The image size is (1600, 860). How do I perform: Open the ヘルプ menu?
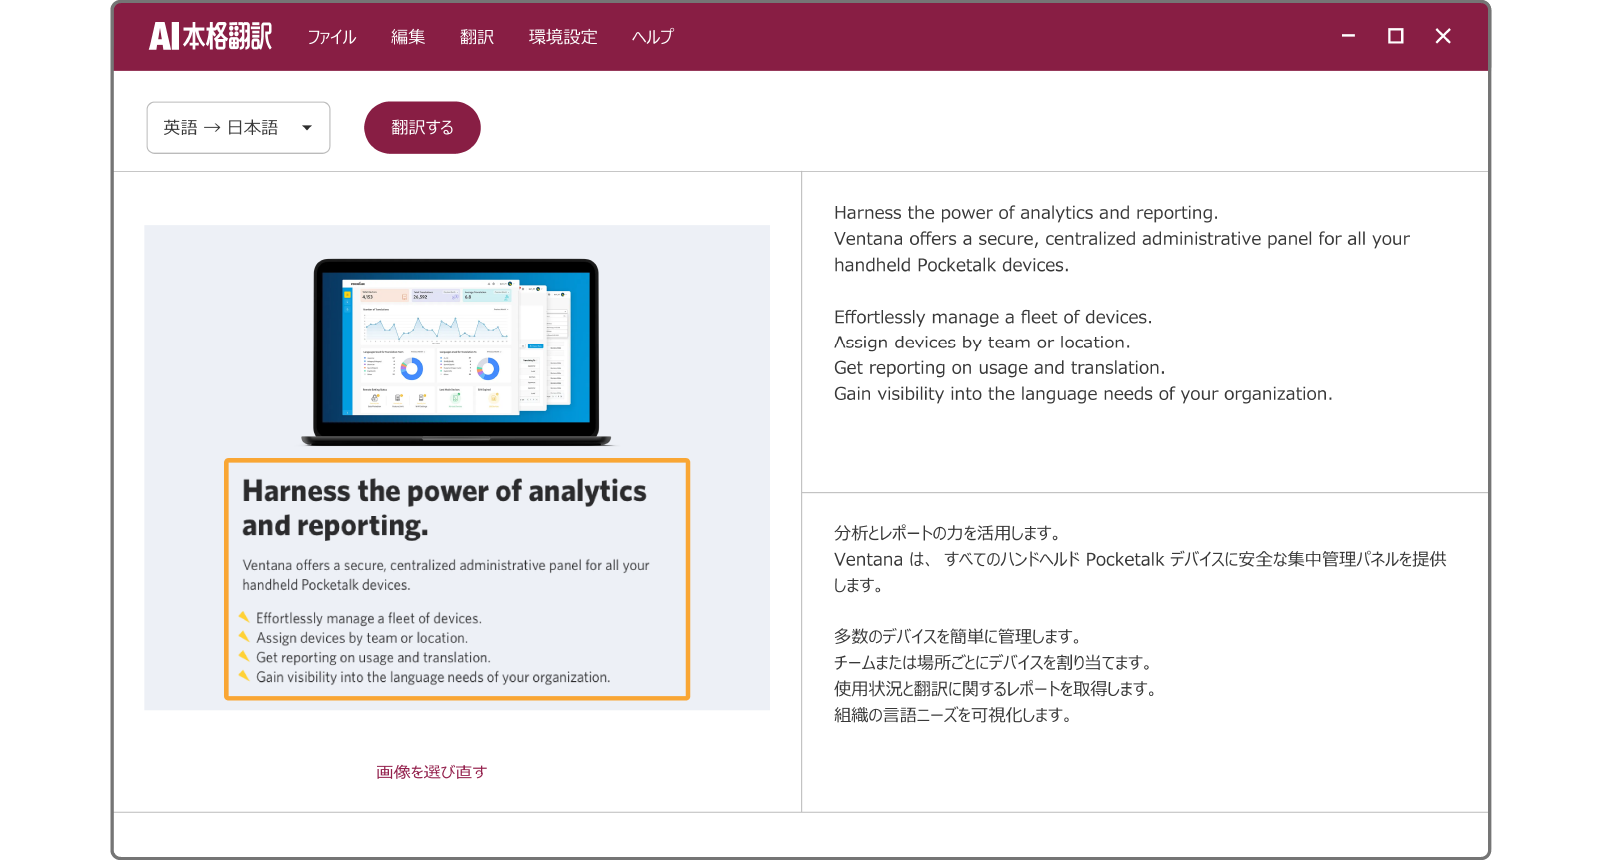point(653,37)
